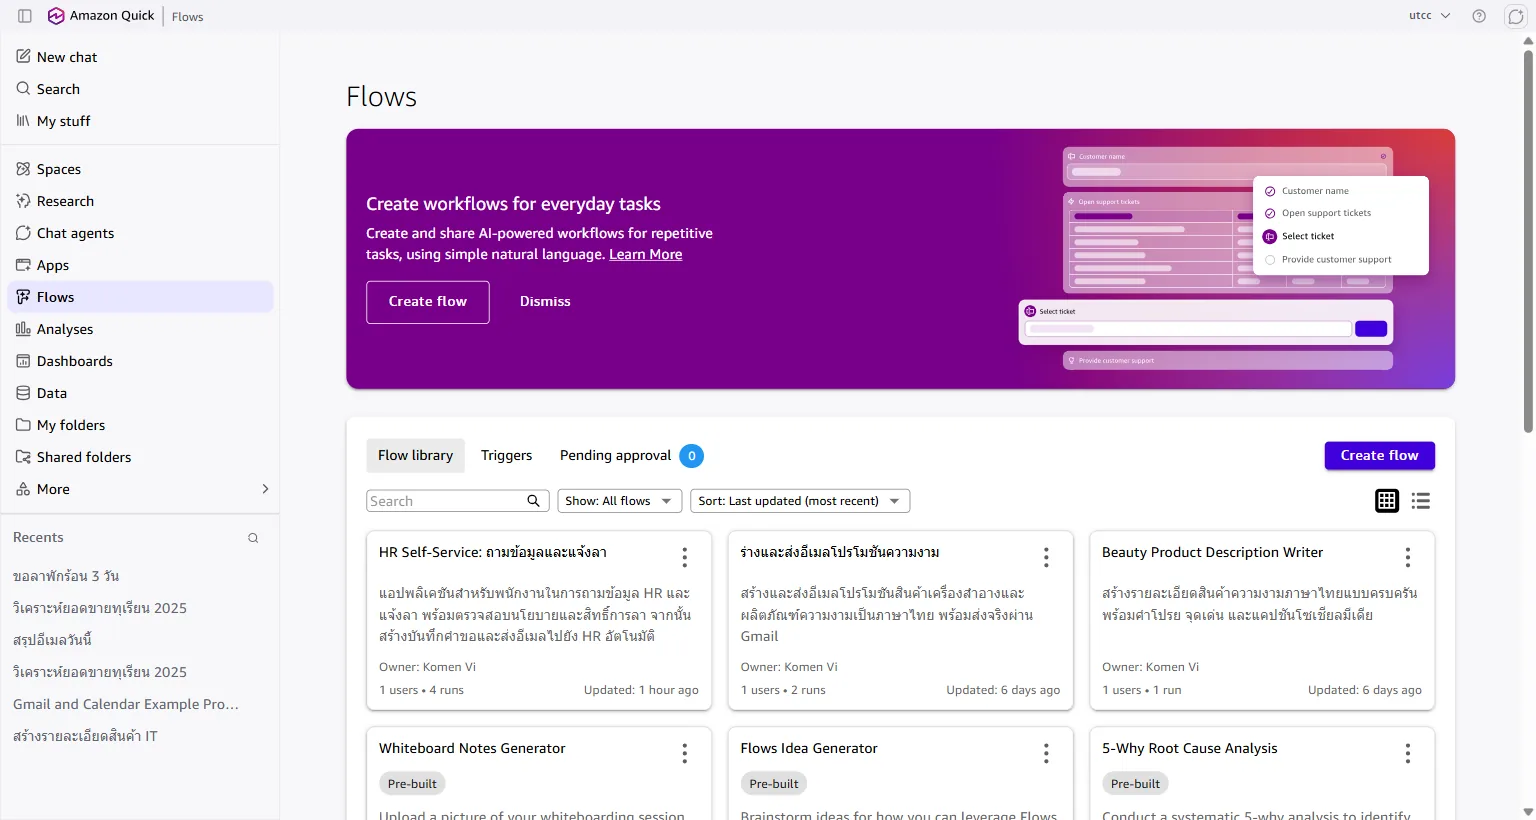Switch to list view

(x=1421, y=501)
